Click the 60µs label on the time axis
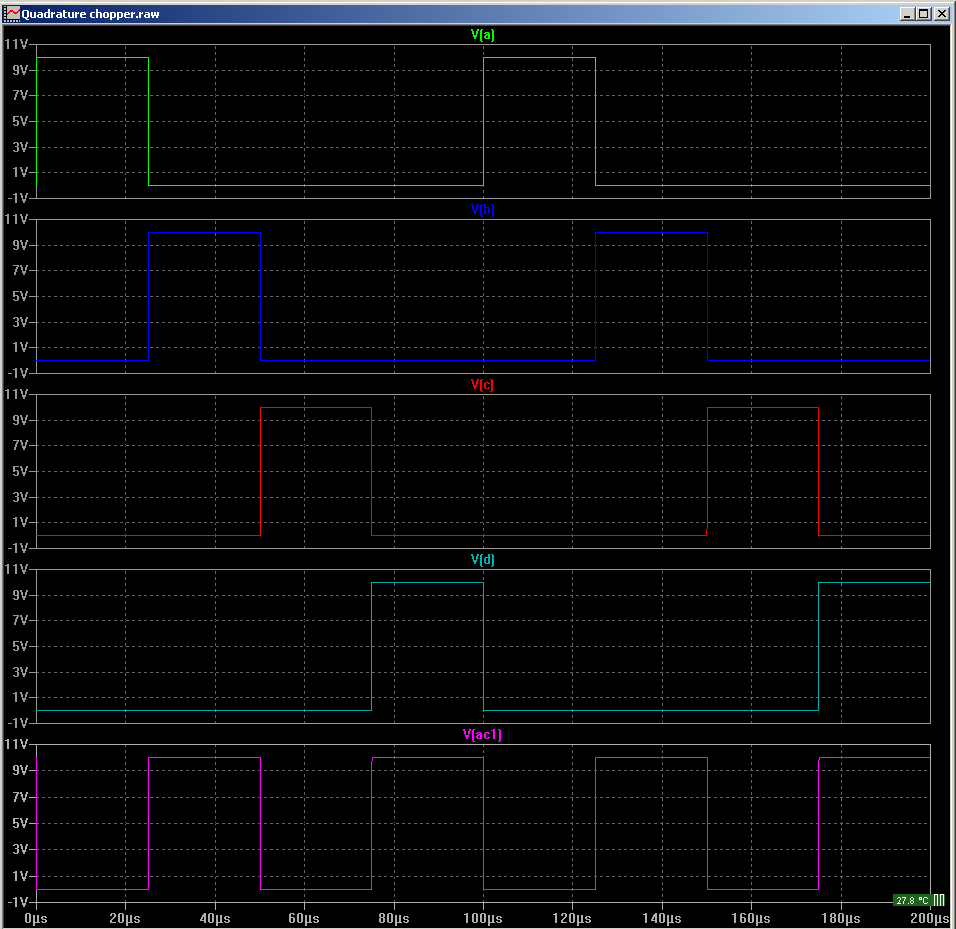 [304, 918]
